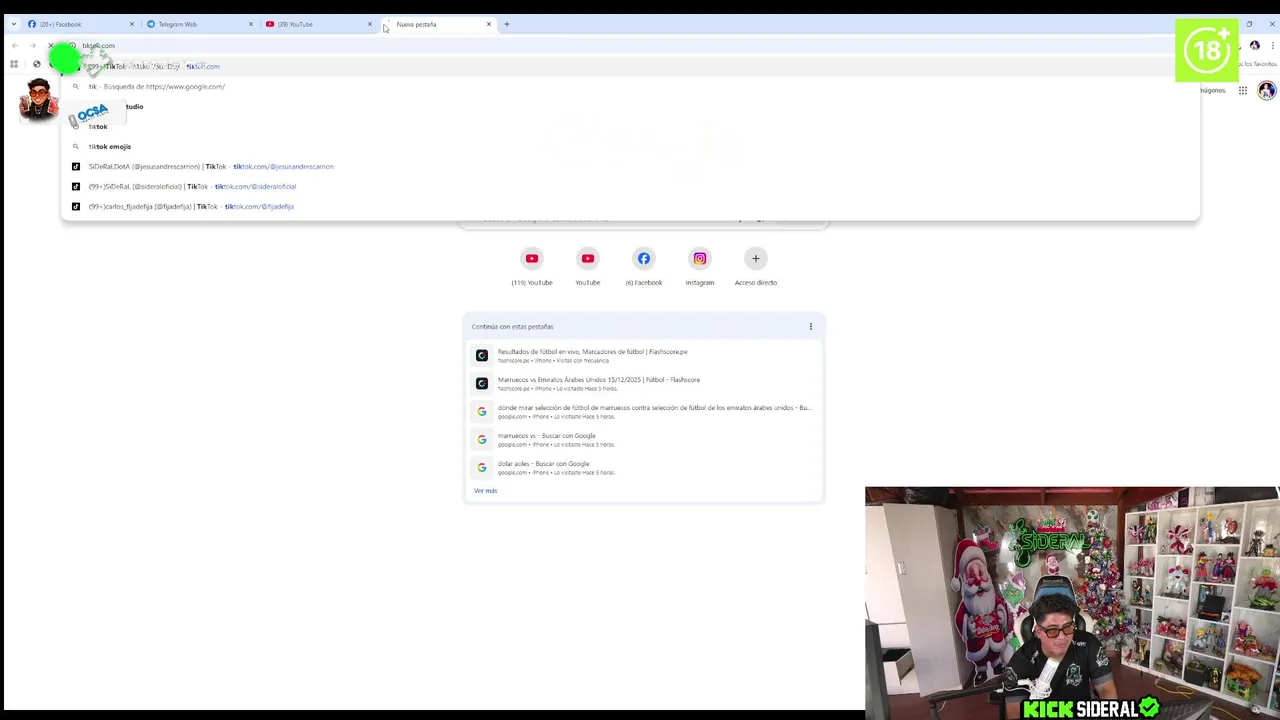The image size is (1280, 720).
Task: Select suggestion 'tik - Búsqueda de https://www.google.com/'
Action: 630,86
